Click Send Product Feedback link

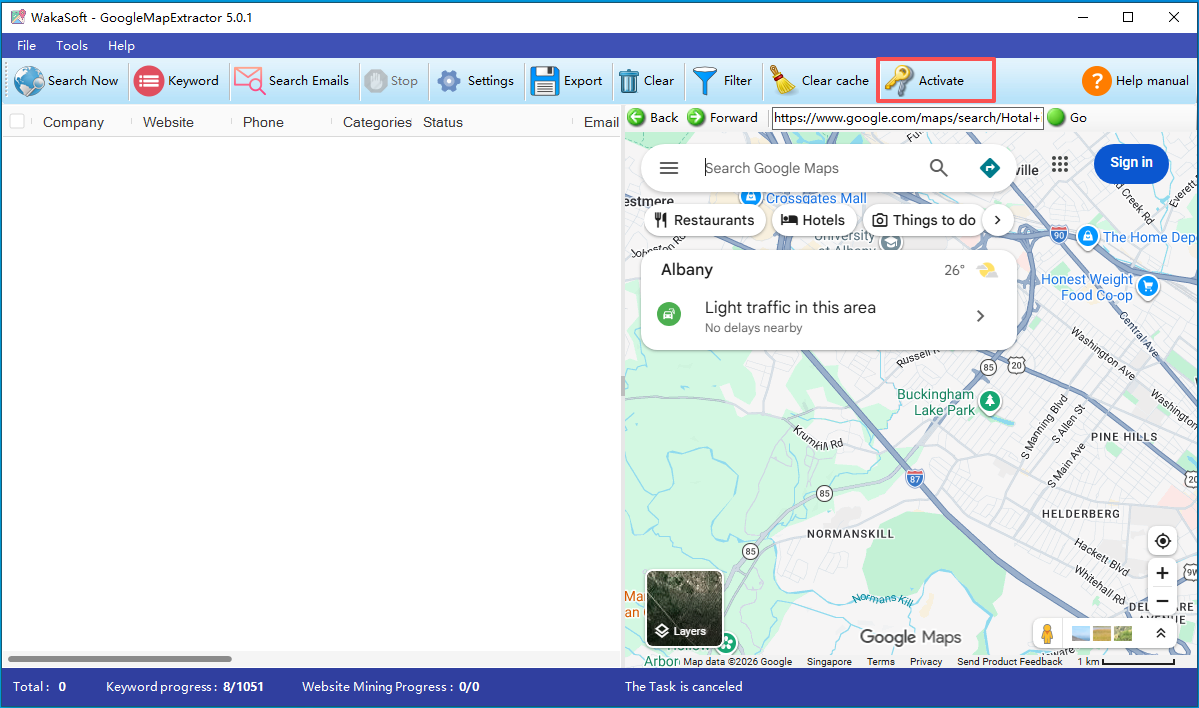pyautogui.click(x=1009, y=661)
